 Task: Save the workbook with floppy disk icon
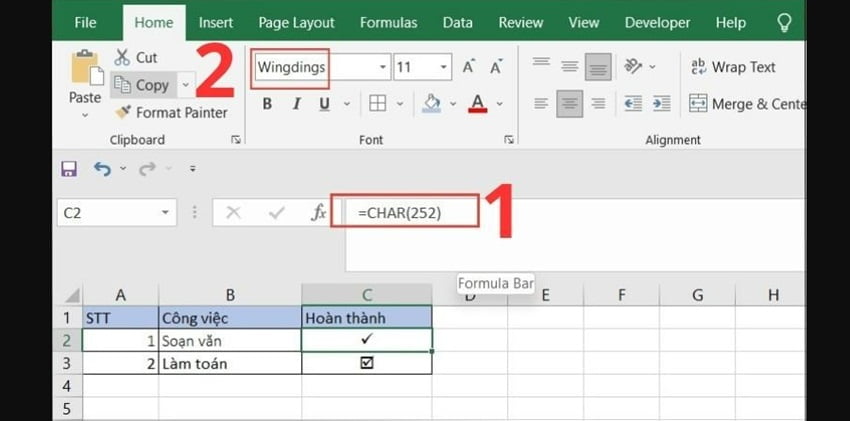tap(69, 169)
